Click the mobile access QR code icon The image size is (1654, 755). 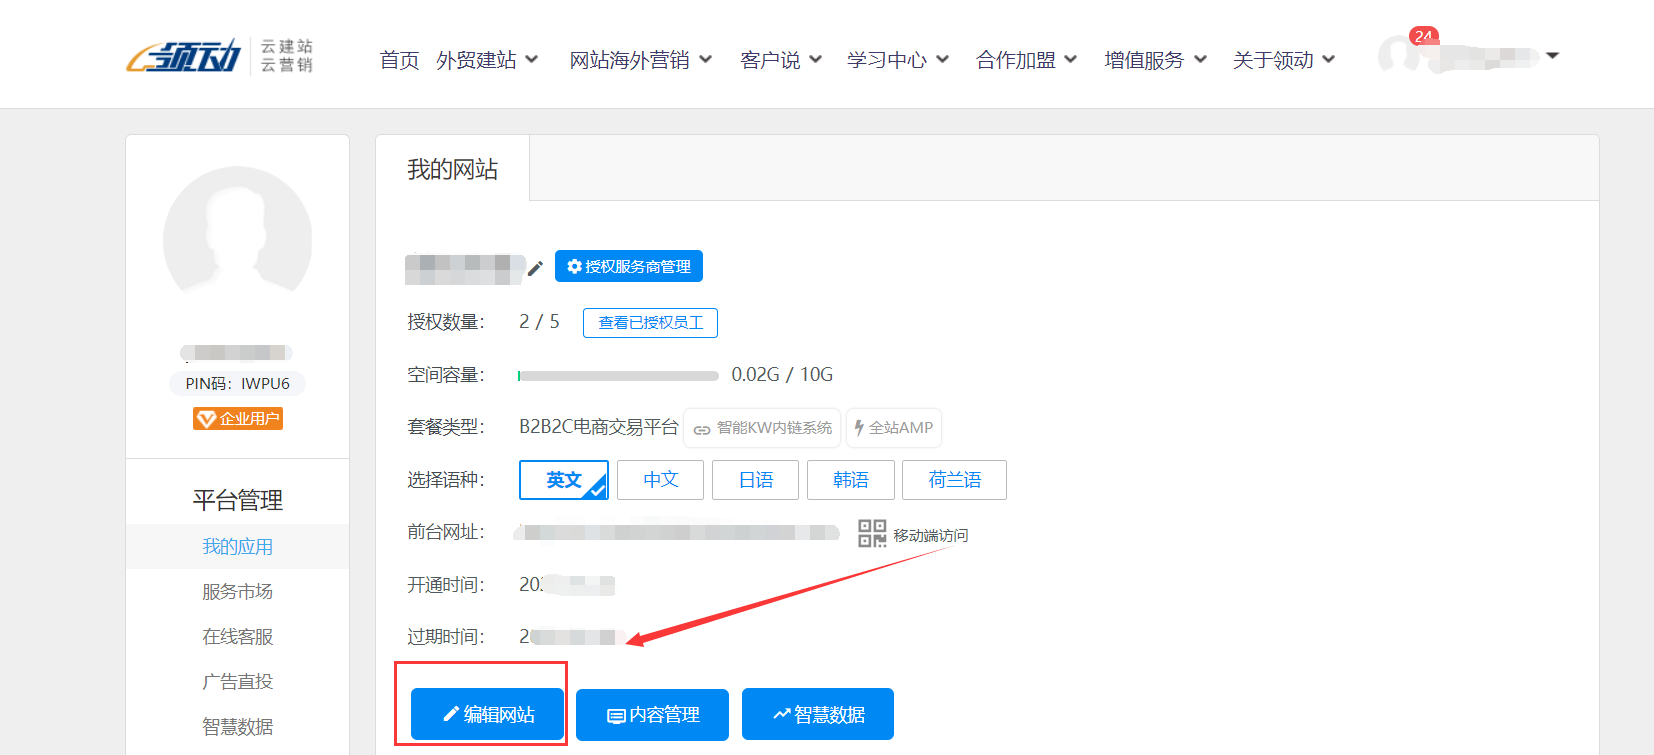click(x=871, y=534)
